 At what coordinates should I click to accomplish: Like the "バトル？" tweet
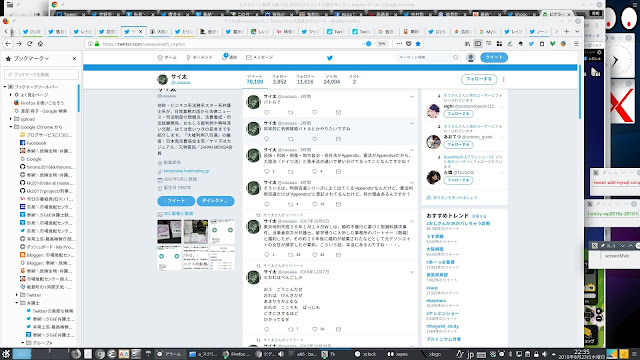[x=315, y=112]
